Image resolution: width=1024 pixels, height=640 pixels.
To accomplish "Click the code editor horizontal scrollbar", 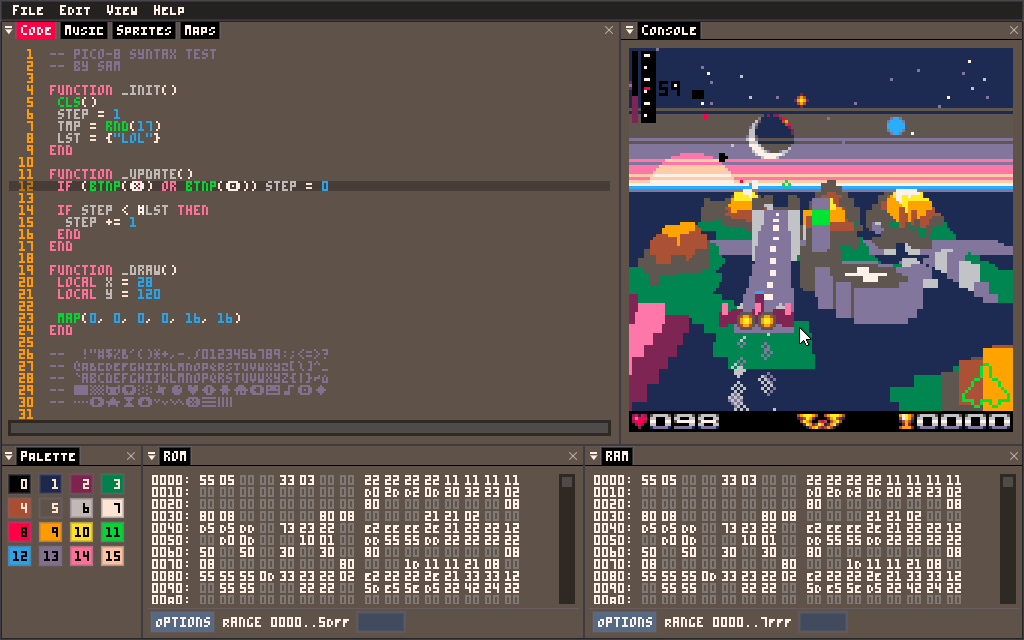I will click(x=310, y=428).
